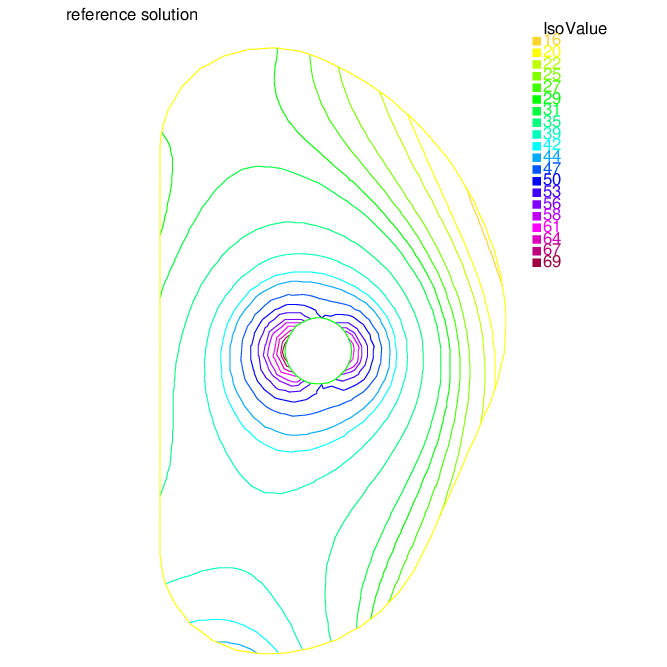
Task: Click inside the central circular hole
Action: click(x=319, y=351)
